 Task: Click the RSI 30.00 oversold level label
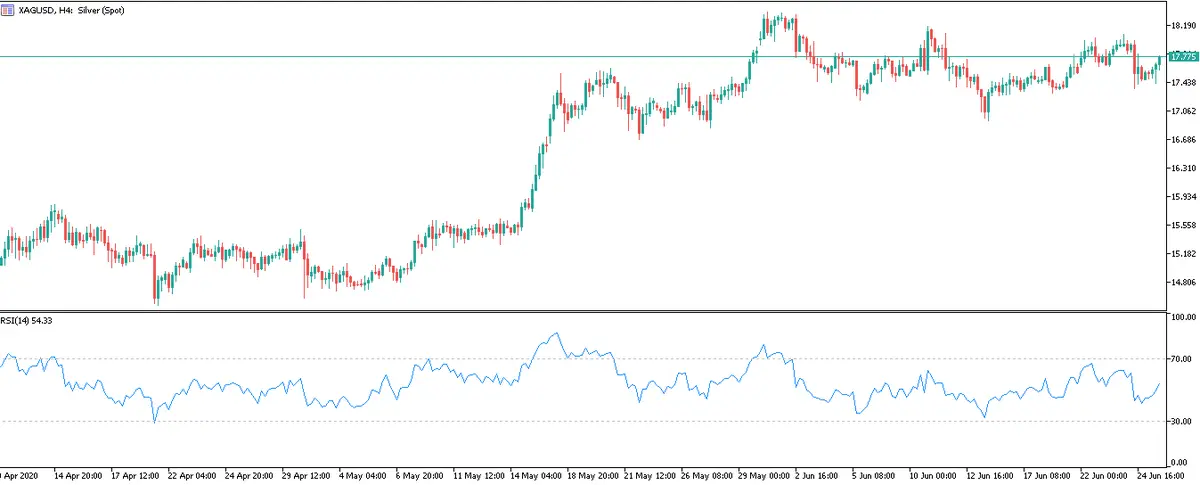pos(1183,422)
